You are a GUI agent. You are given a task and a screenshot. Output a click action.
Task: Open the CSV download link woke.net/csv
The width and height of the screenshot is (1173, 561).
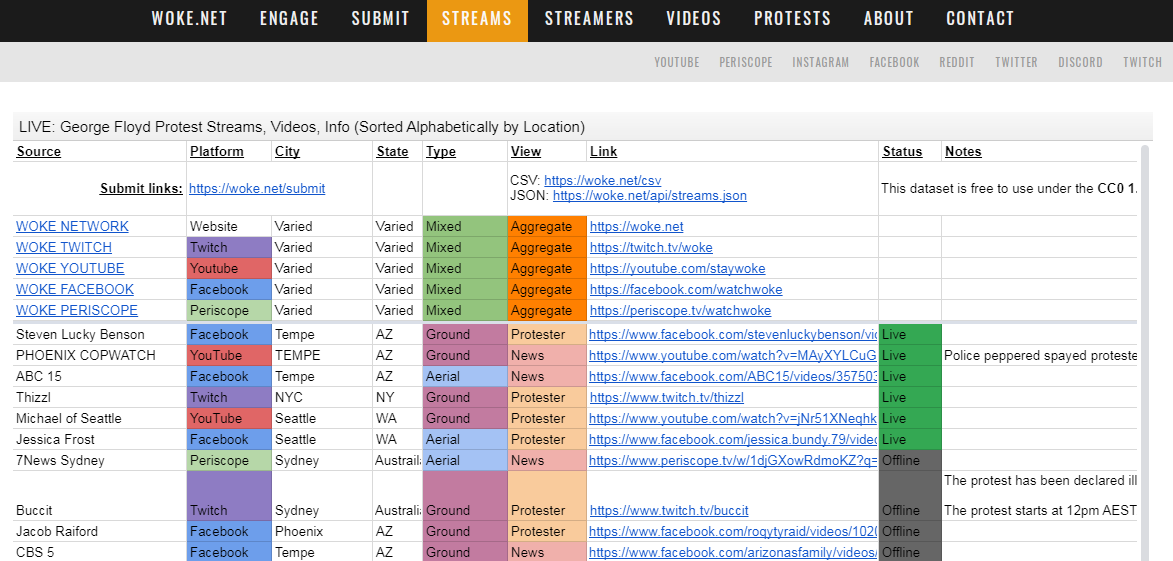603,181
